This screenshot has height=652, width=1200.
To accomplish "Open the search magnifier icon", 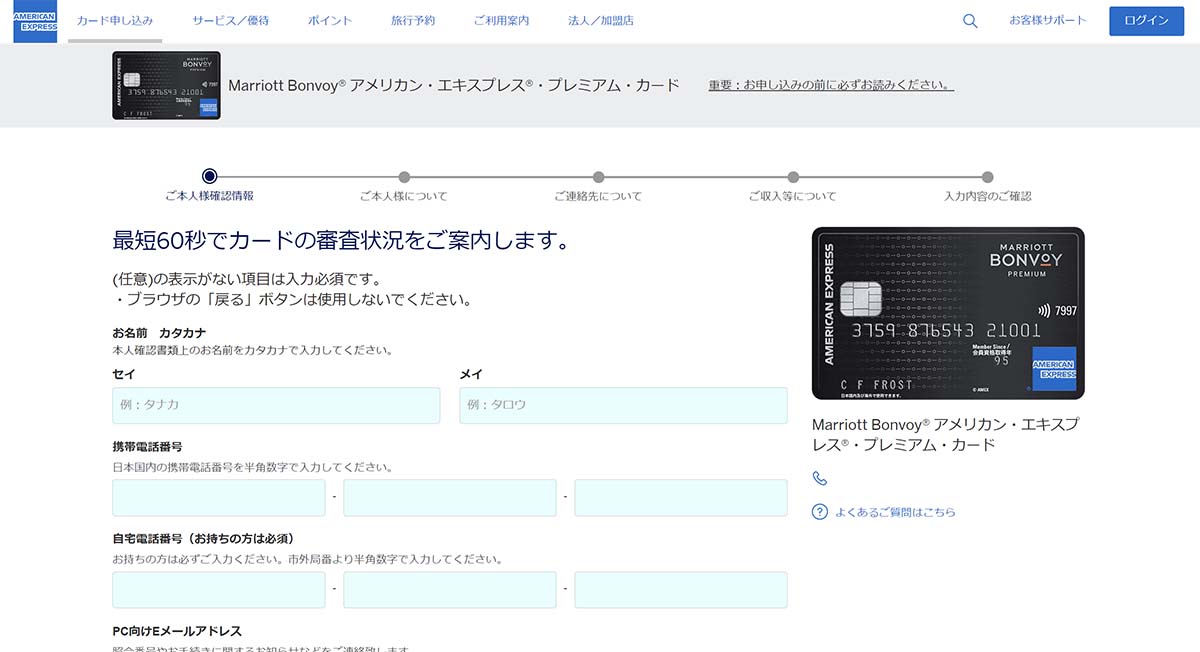I will [970, 21].
